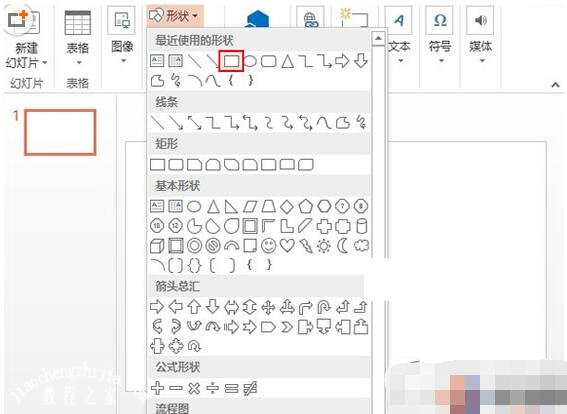
Task: Select the not-equal sign in 公式形状
Action: click(250, 388)
